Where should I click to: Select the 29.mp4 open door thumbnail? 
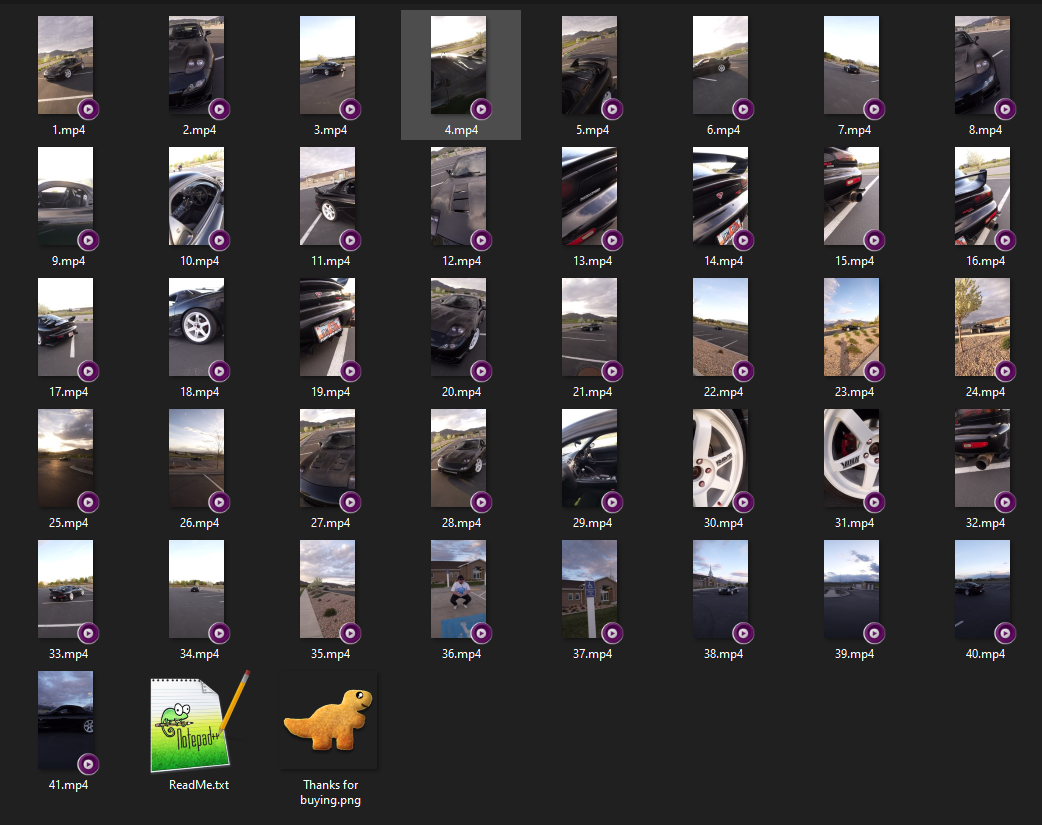[x=589, y=457]
